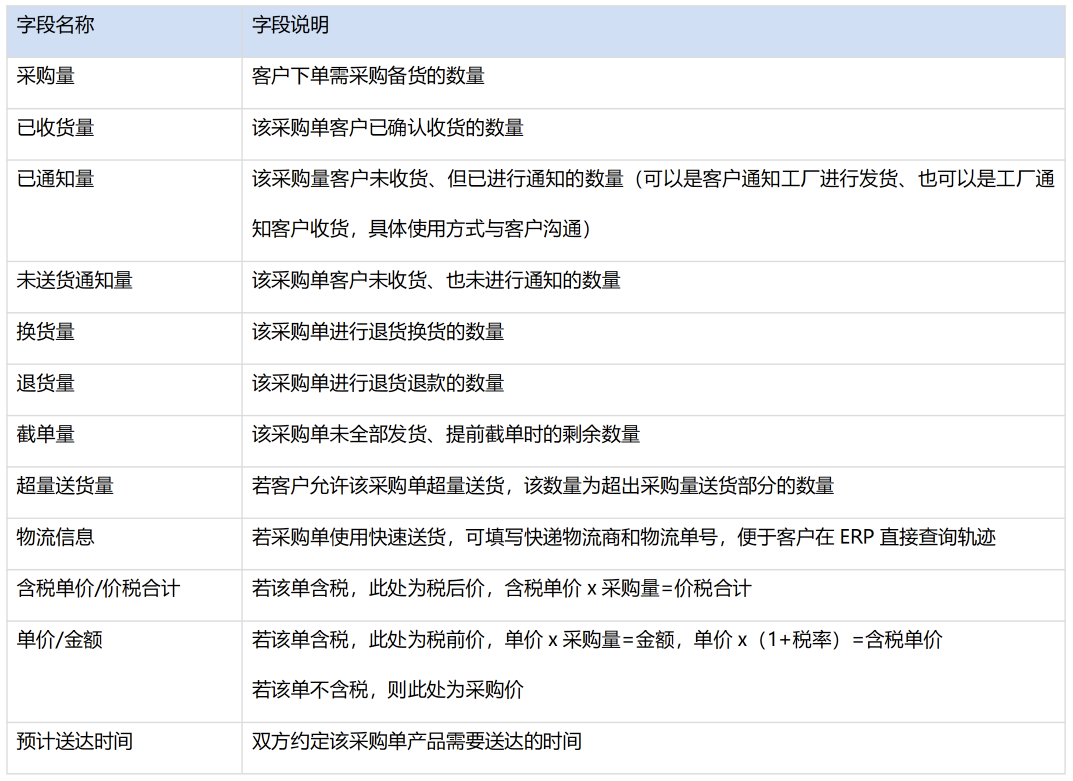Click the description 双方约定该采购单产品需要送达的时间
The image size is (1073, 781).
tap(417, 742)
